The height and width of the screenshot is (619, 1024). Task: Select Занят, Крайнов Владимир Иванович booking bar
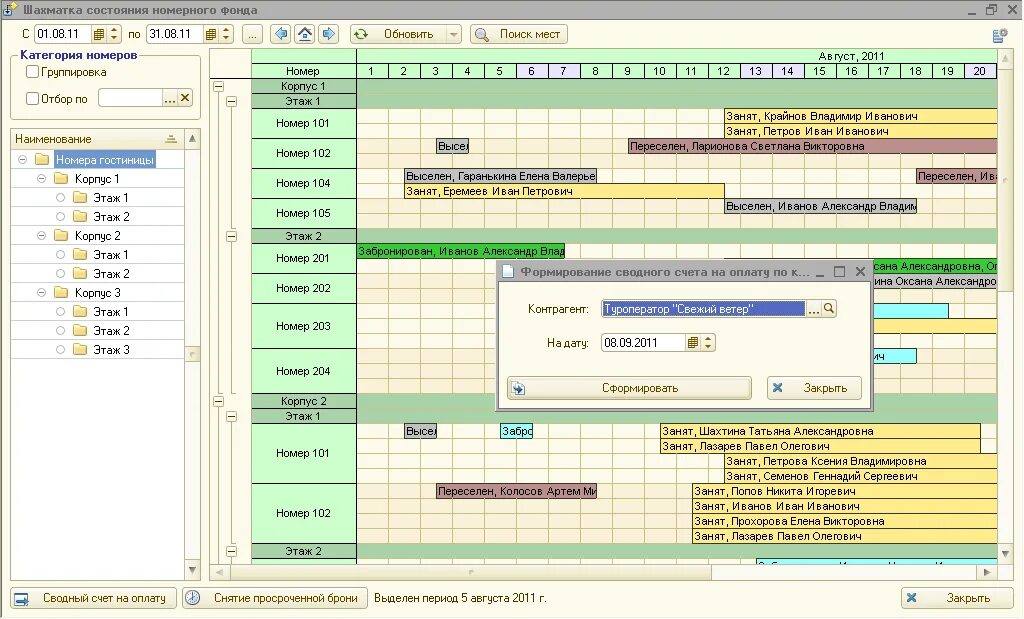[x=861, y=116]
